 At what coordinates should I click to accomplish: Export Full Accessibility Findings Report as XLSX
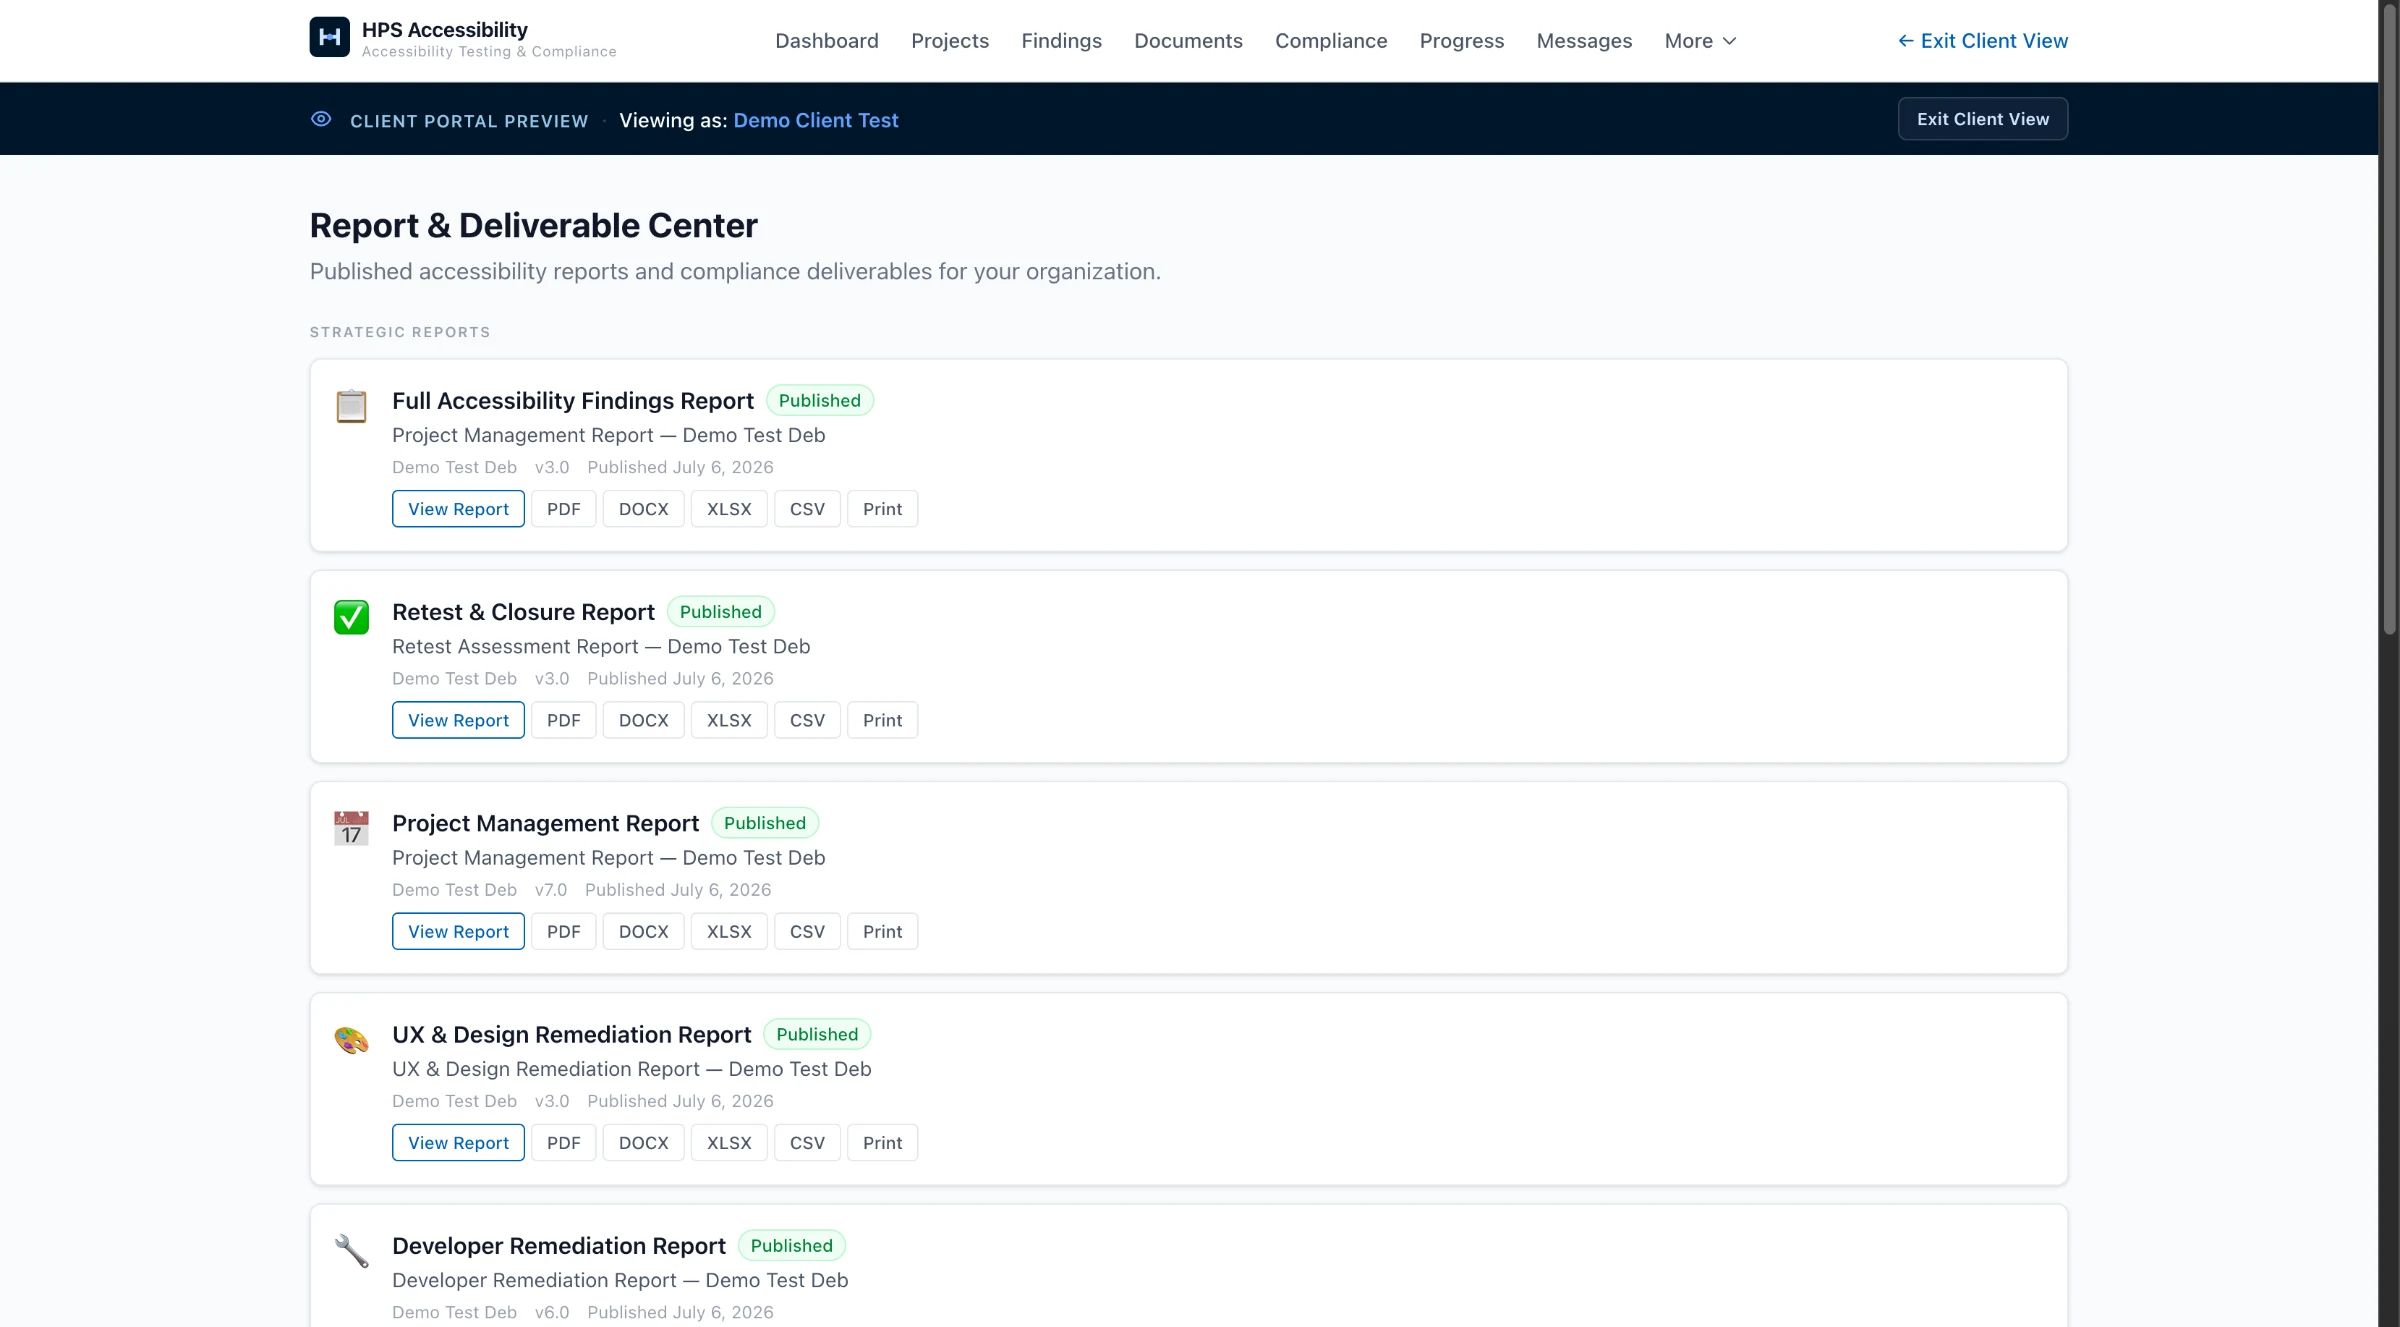click(x=729, y=509)
